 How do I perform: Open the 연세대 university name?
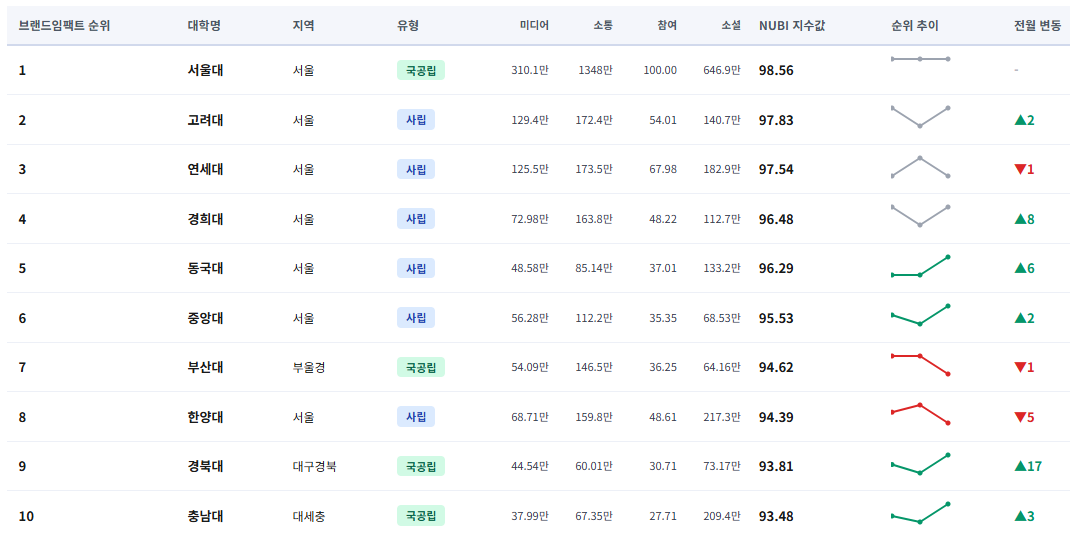pyautogui.click(x=205, y=169)
